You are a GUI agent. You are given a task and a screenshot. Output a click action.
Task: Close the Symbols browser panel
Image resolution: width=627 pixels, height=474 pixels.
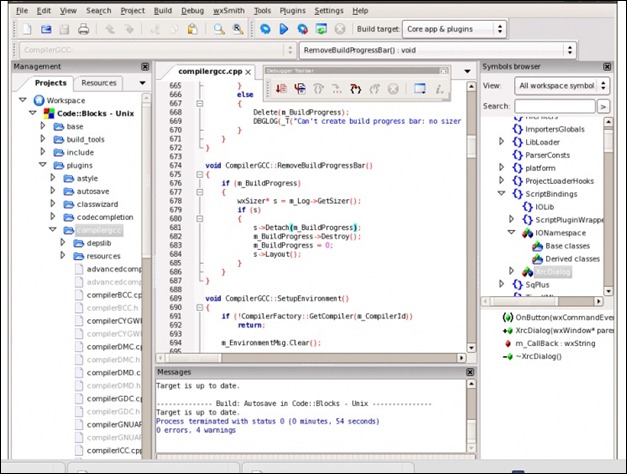tap(607, 67)
